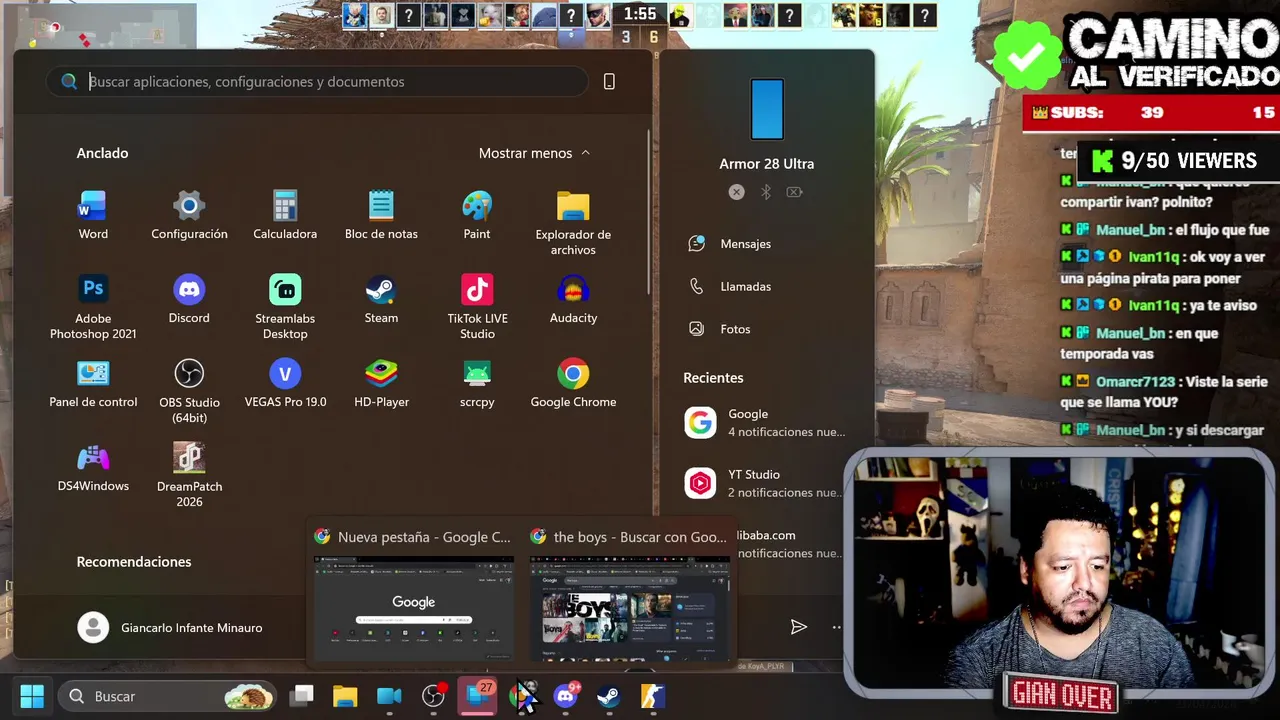
Task: Click the send arrow icon in phone panel
Action: click(x=798, y=627)
